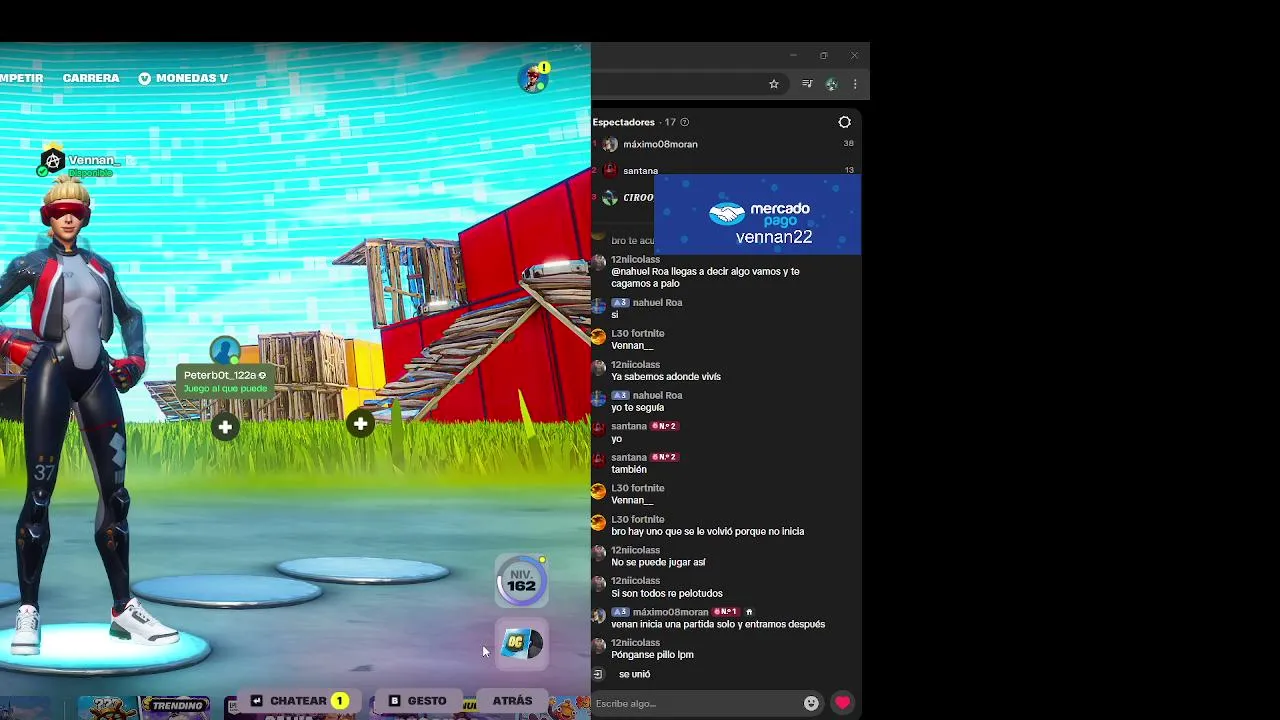Viewport: 1280px width, 720px height.
Task: Click the GESTO button
Action: click(418, 701)
